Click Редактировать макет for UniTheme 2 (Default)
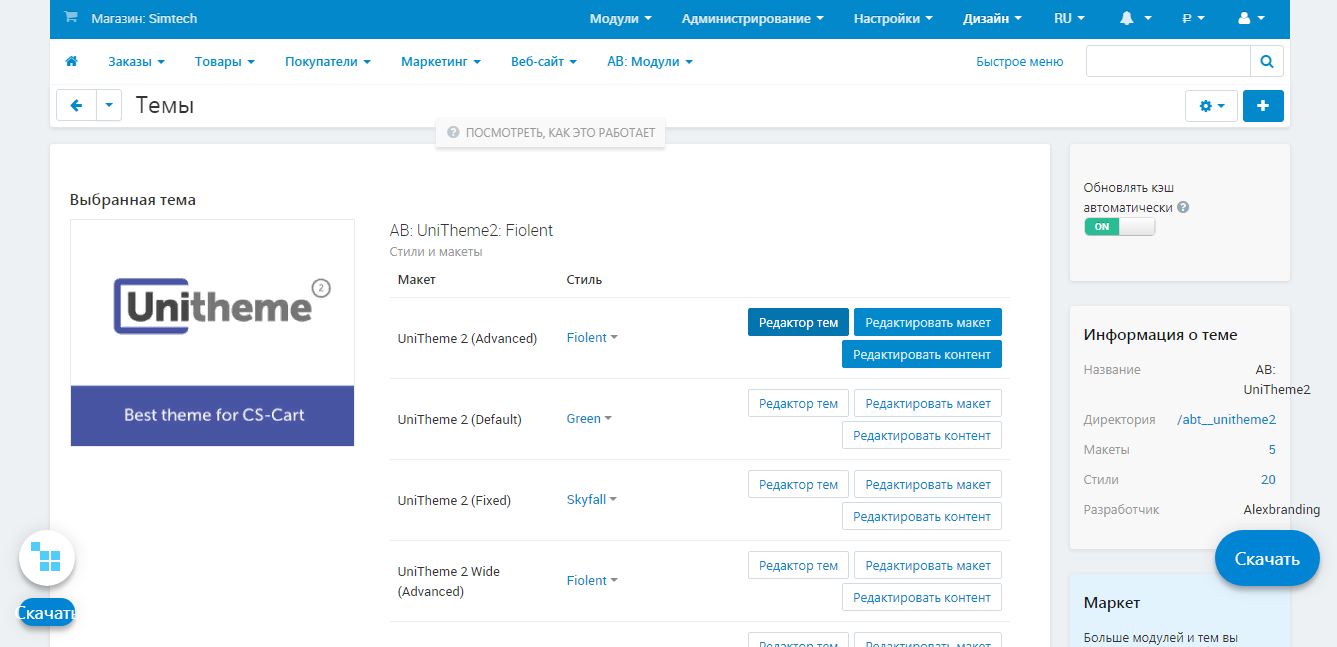This screenshot has height=647, width=1337. (928, 403)
